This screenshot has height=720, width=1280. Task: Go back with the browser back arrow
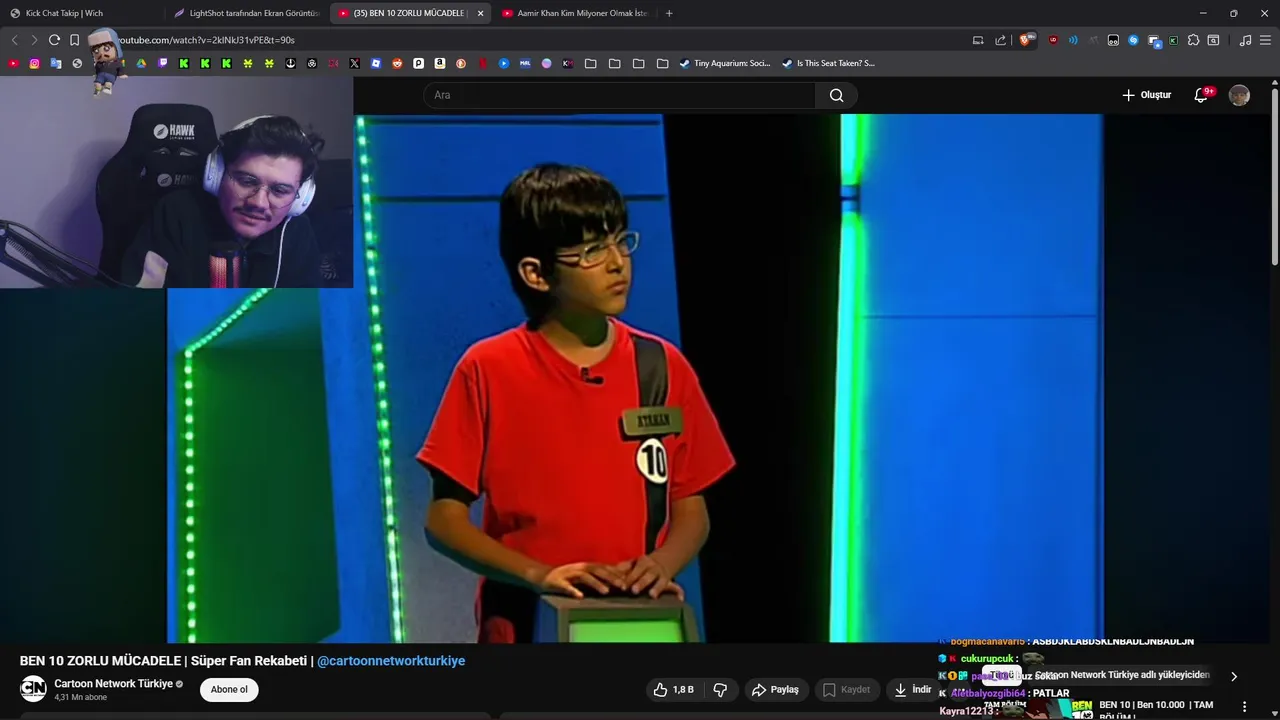(x=14, y=40)
